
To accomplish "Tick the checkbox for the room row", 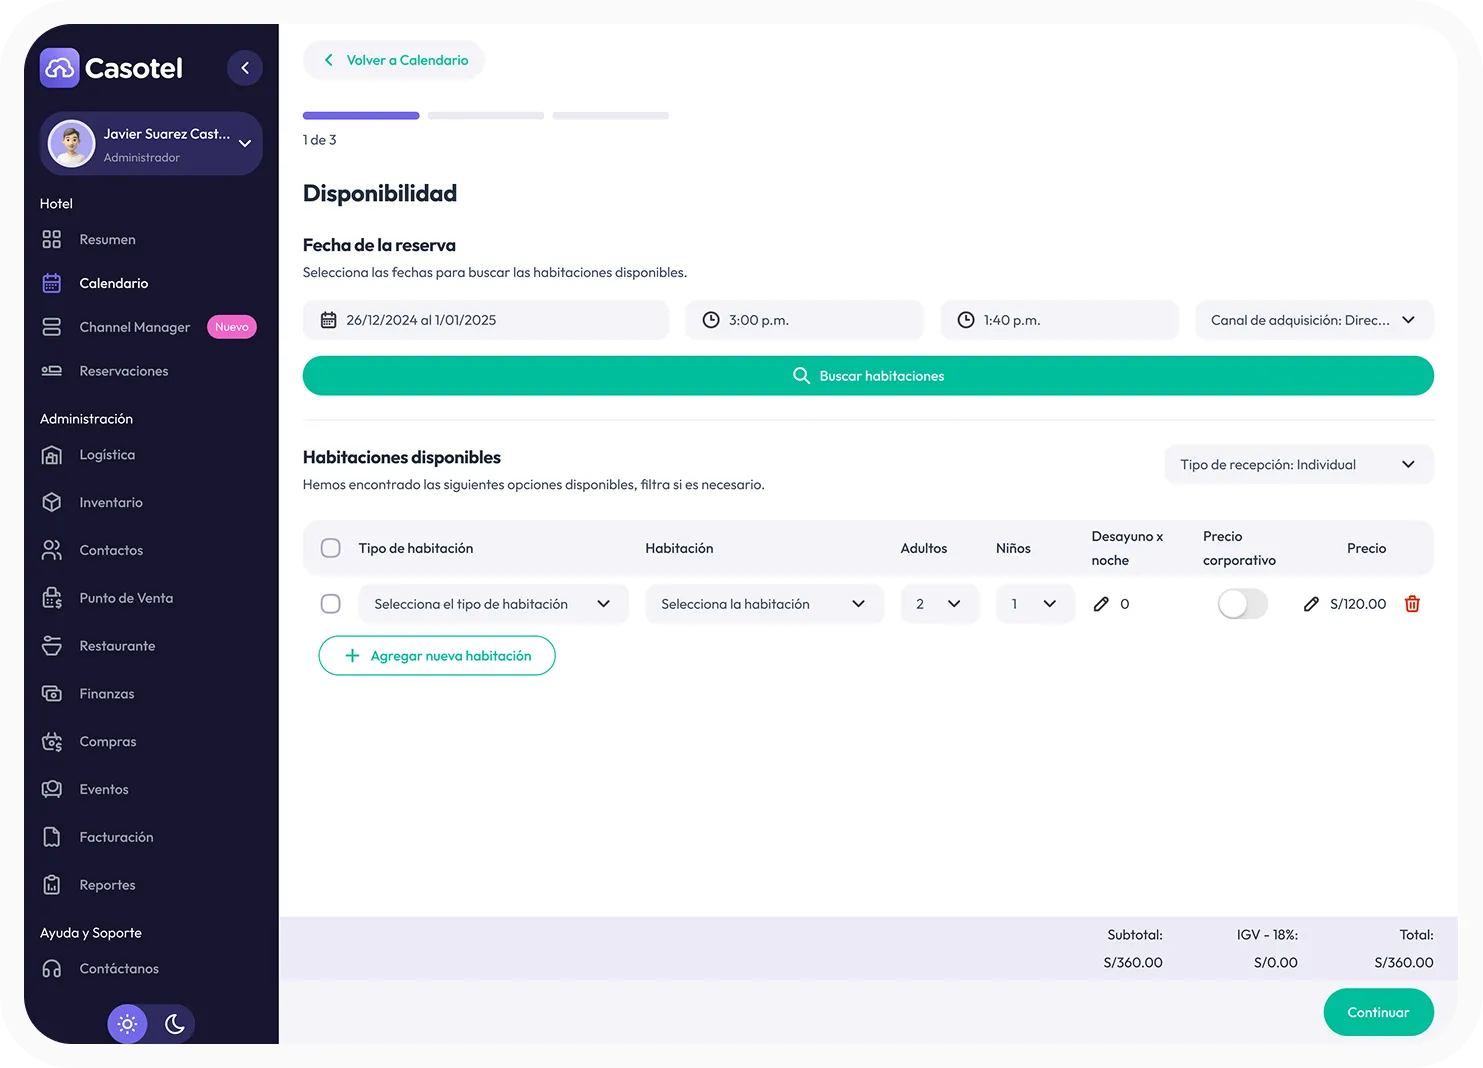I will point(331,604).
